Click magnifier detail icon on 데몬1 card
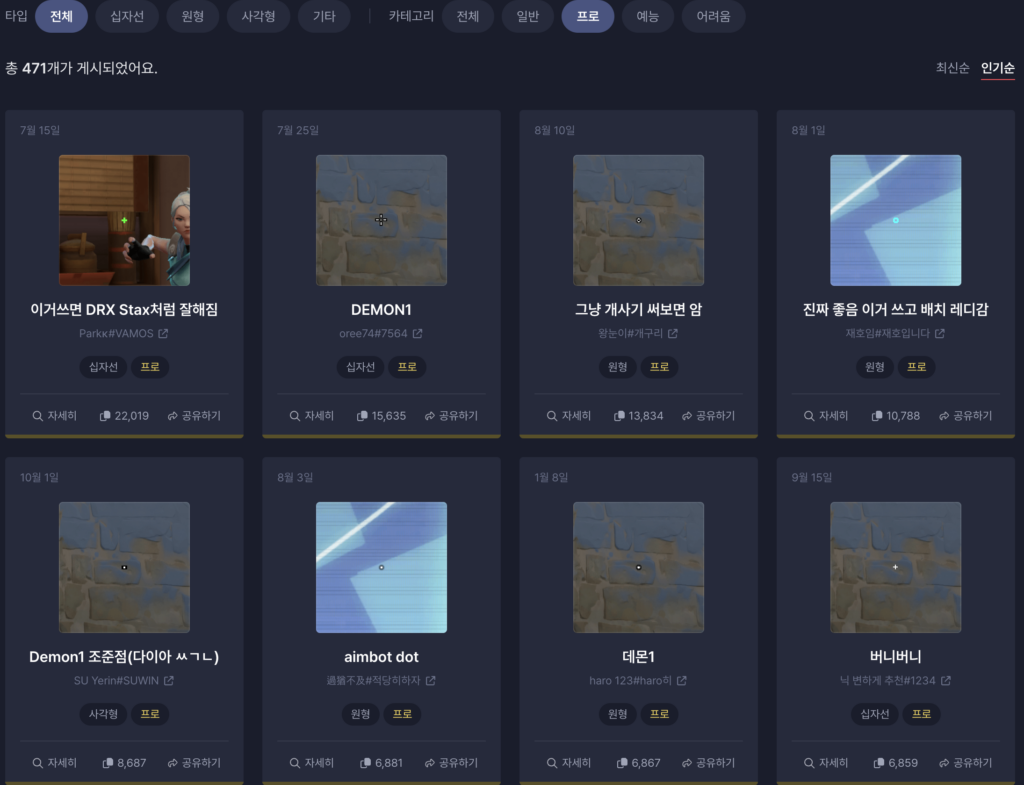This screenshot has height=785, width=1024. point(552,763)
